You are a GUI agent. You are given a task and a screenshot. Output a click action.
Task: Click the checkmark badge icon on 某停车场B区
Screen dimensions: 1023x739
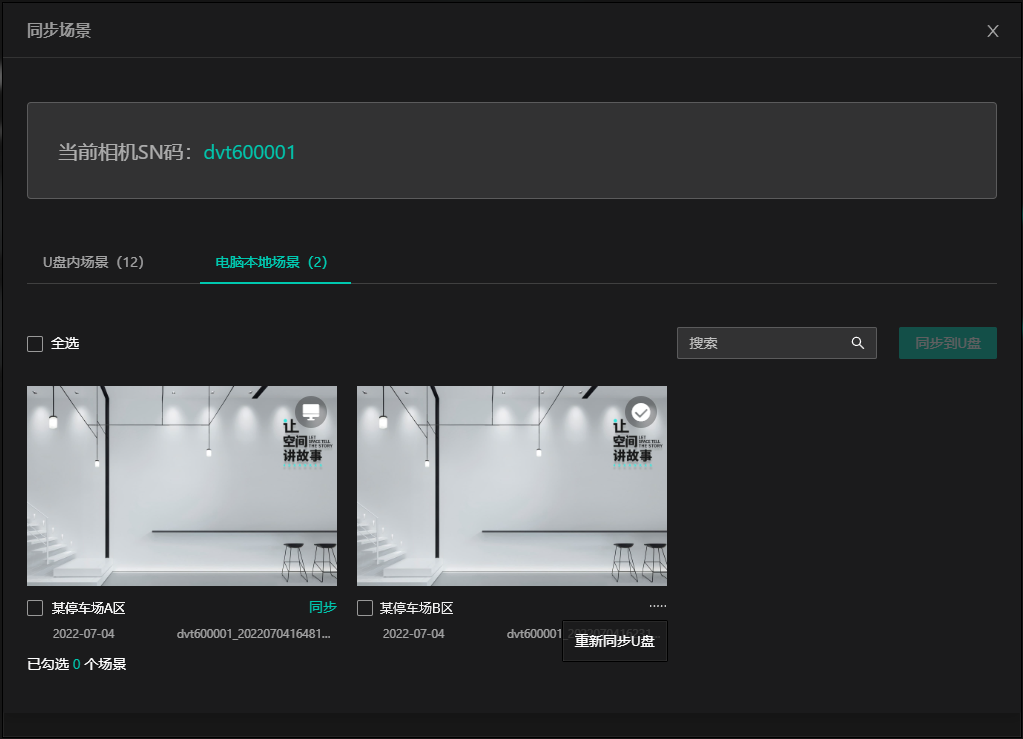click(x=641, y=411)
